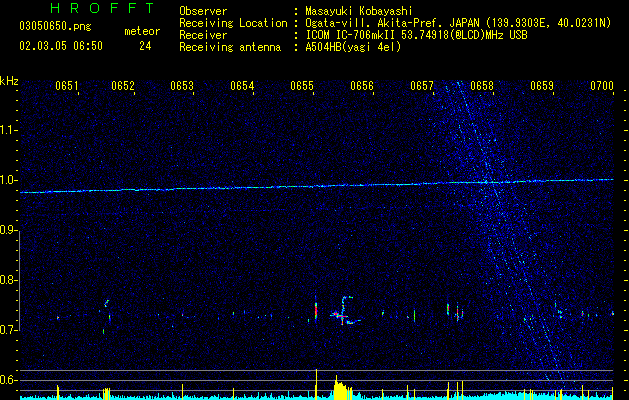Click the meteor label
This screenshot has height=400, width=629.
pyautogui.click(x=142, y=31)
